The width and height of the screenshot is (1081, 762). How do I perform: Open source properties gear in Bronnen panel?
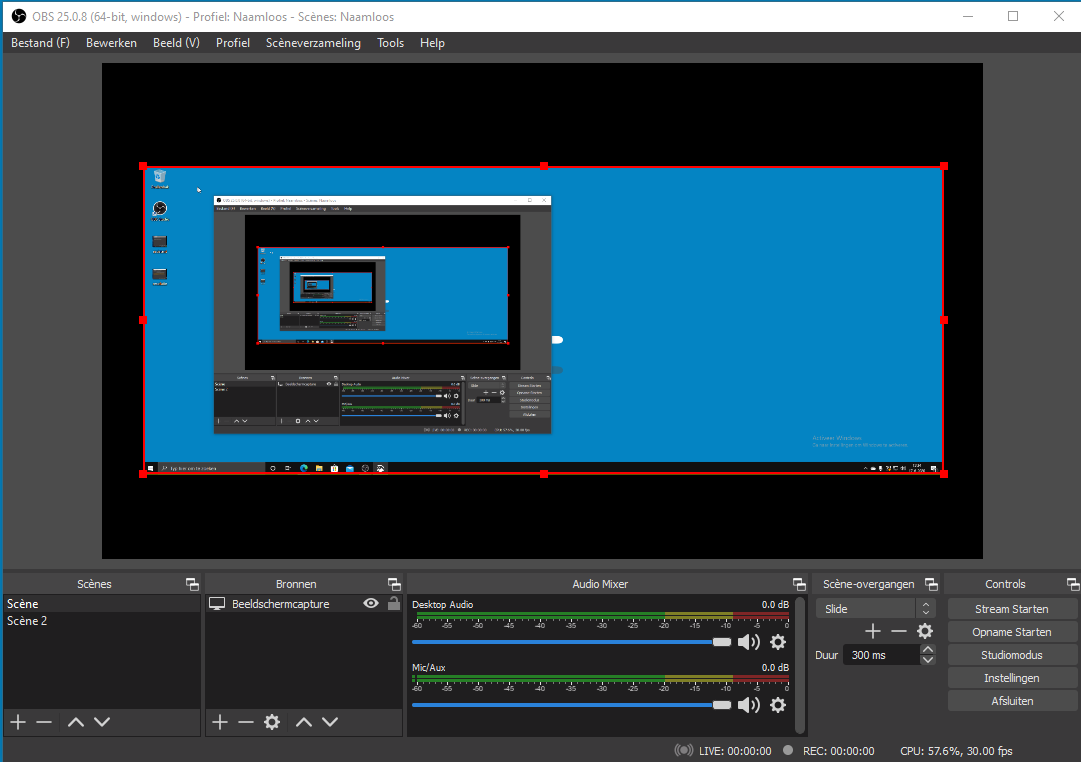[x=272, y=722]
